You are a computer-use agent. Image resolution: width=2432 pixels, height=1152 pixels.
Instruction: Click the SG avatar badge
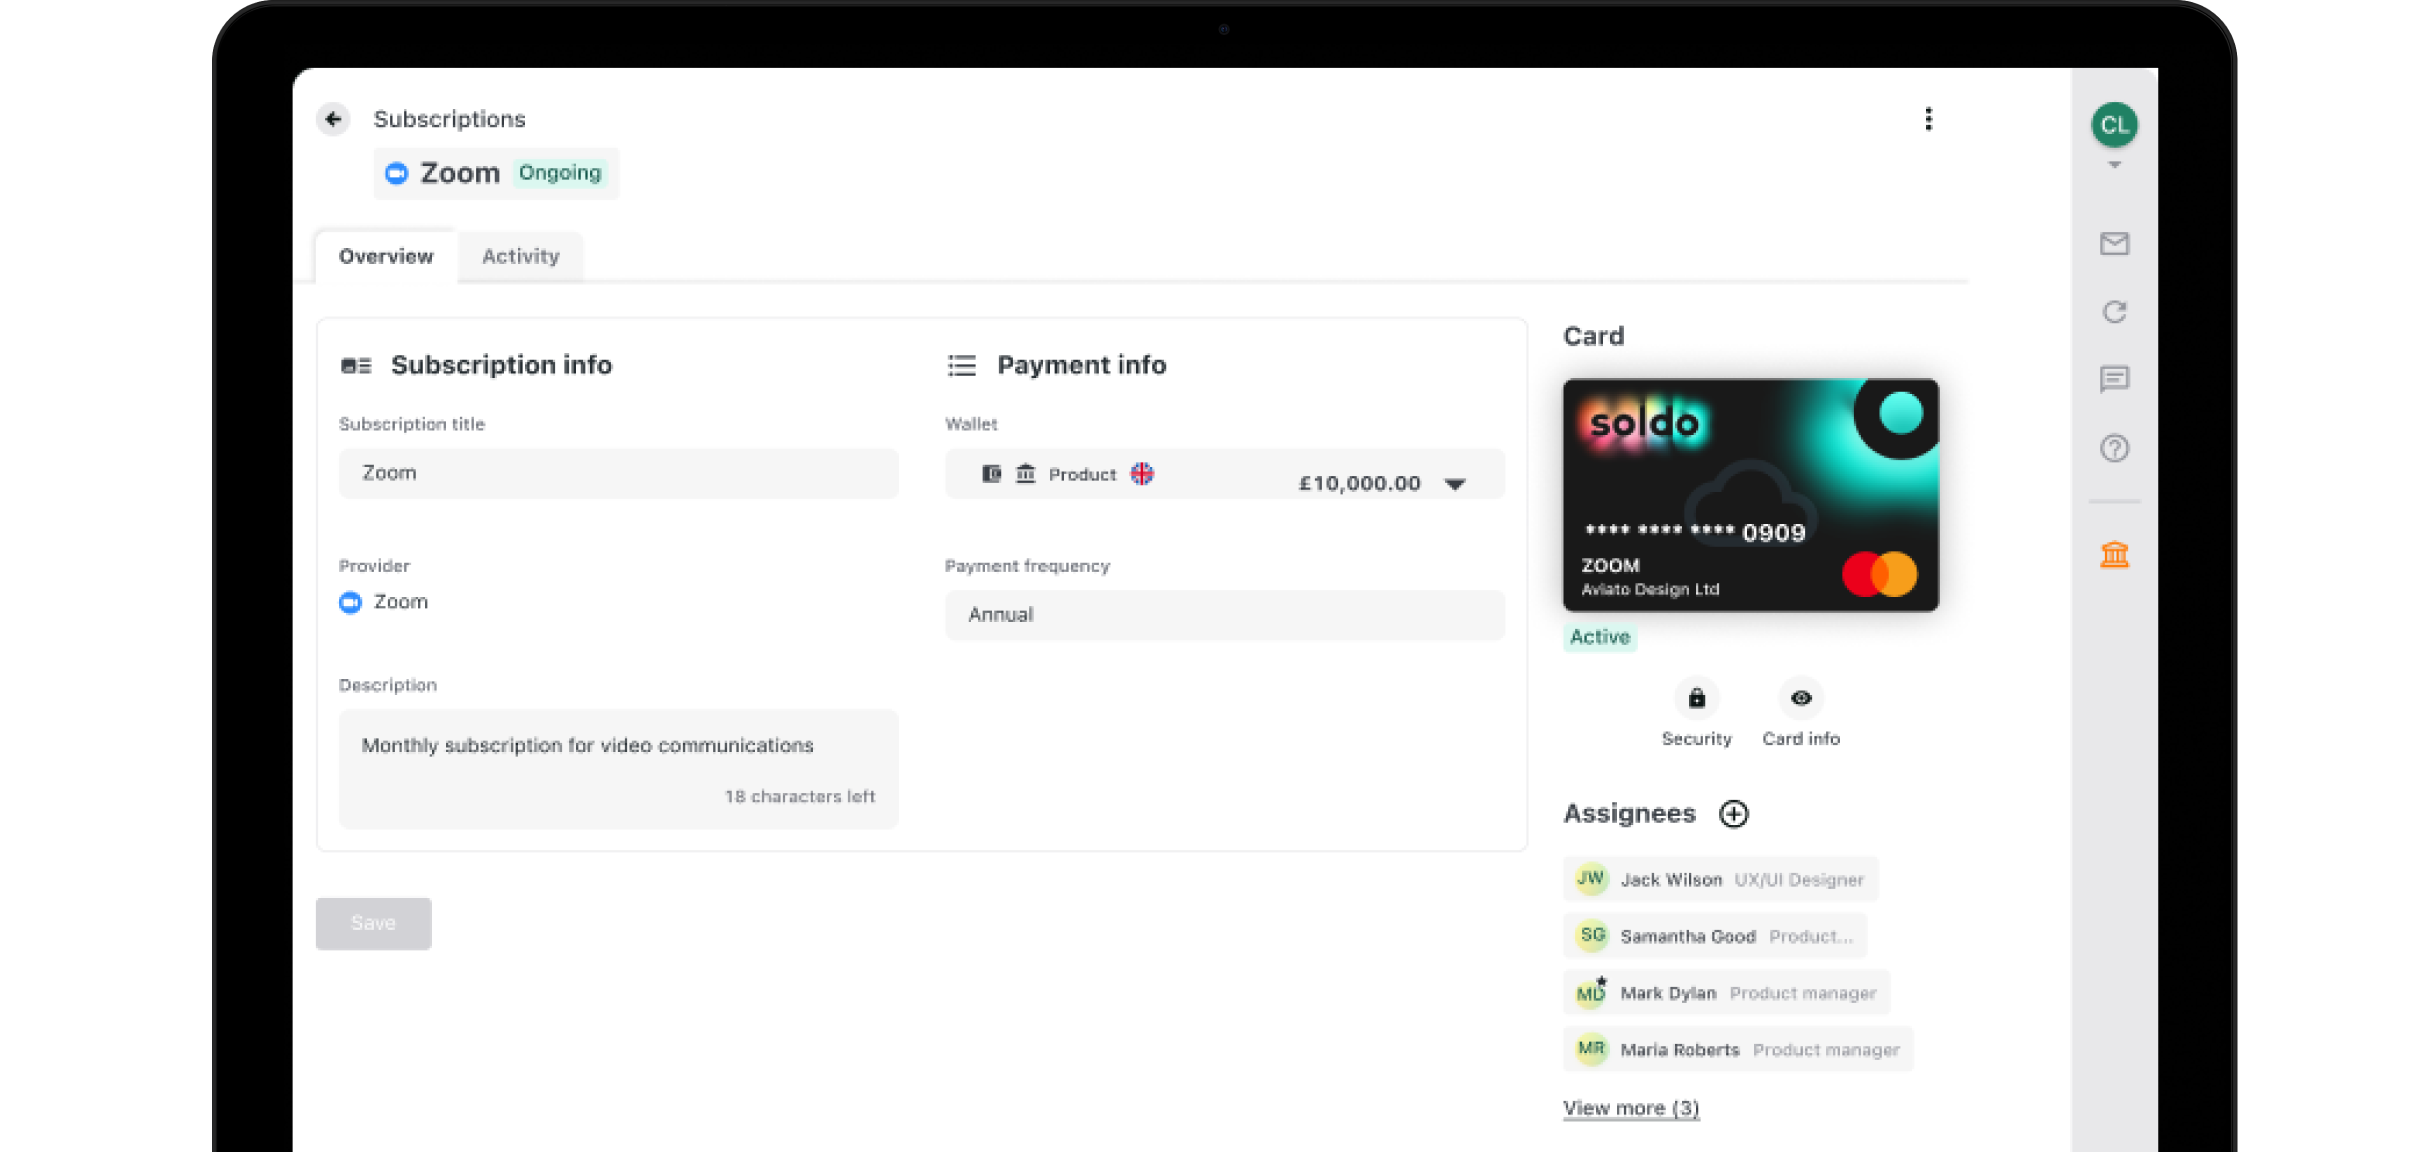pyautogui.click(x=1591, y=935)
